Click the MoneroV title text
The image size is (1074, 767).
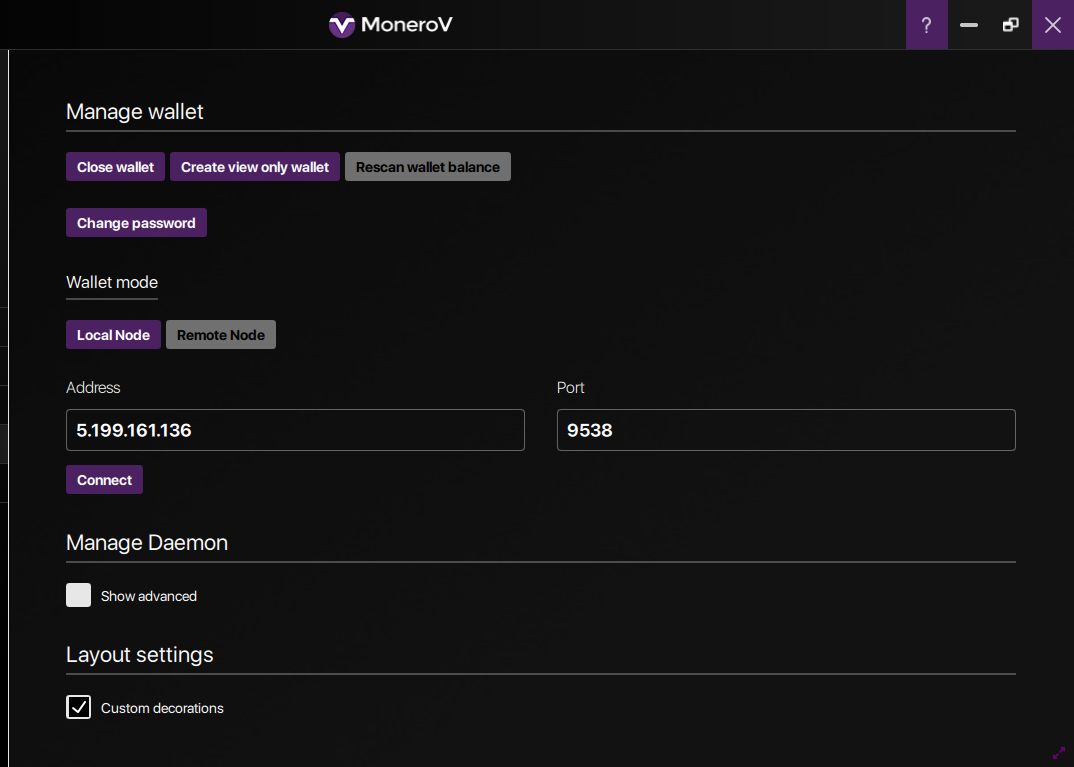pyautogui.click(x=406, y=25)
